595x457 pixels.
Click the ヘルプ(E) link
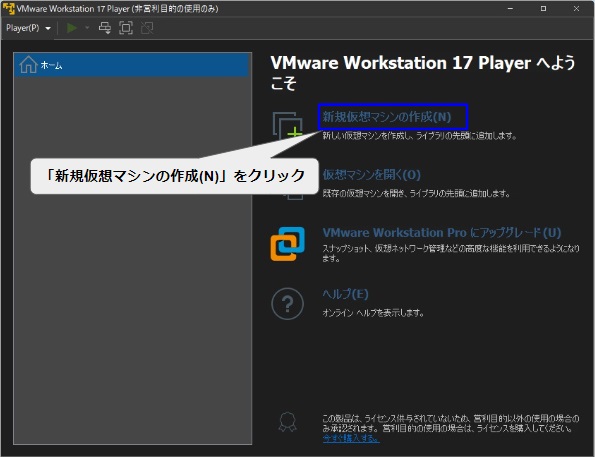[x=345, y=294]
